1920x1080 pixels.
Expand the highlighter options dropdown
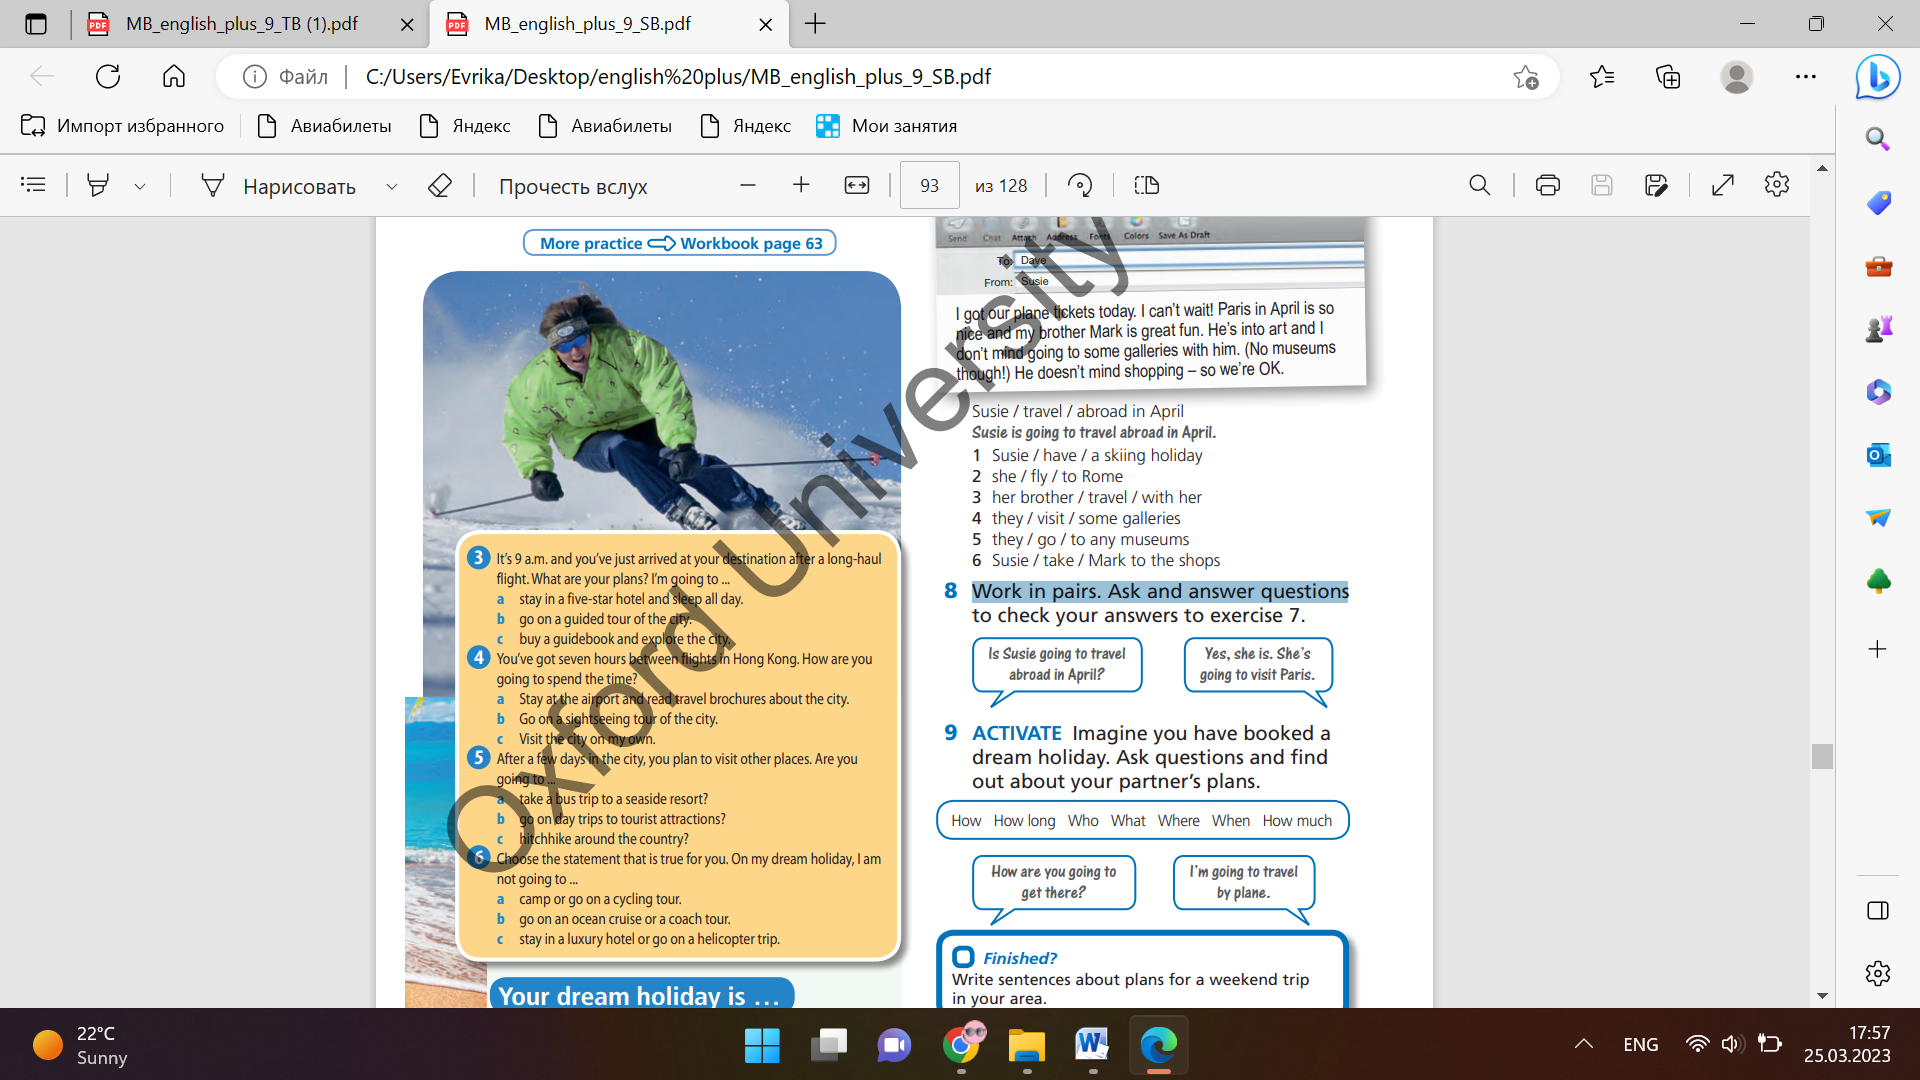tap(140, 186)
